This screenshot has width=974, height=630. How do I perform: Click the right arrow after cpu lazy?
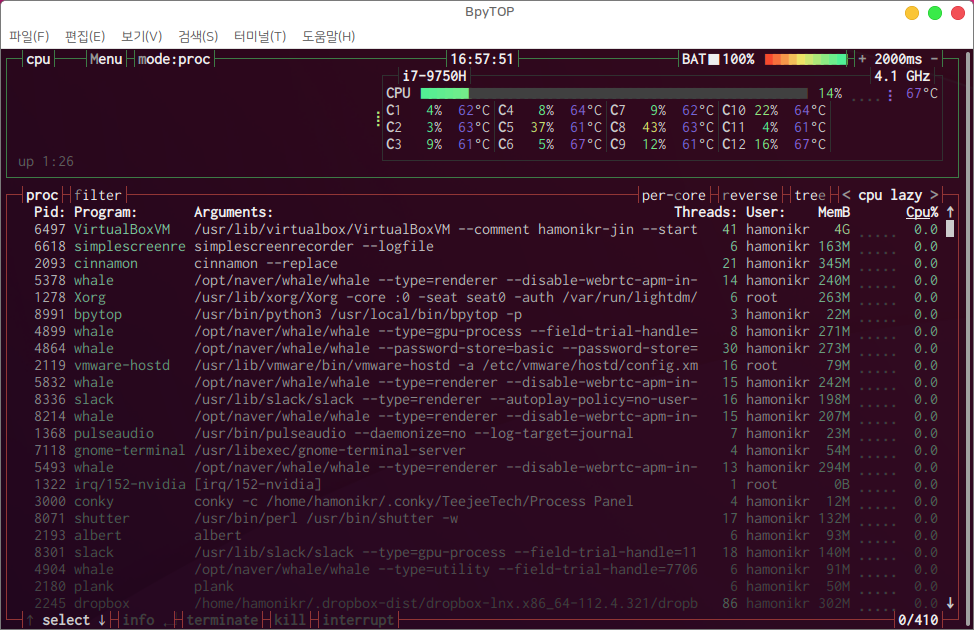pos(934,195)
